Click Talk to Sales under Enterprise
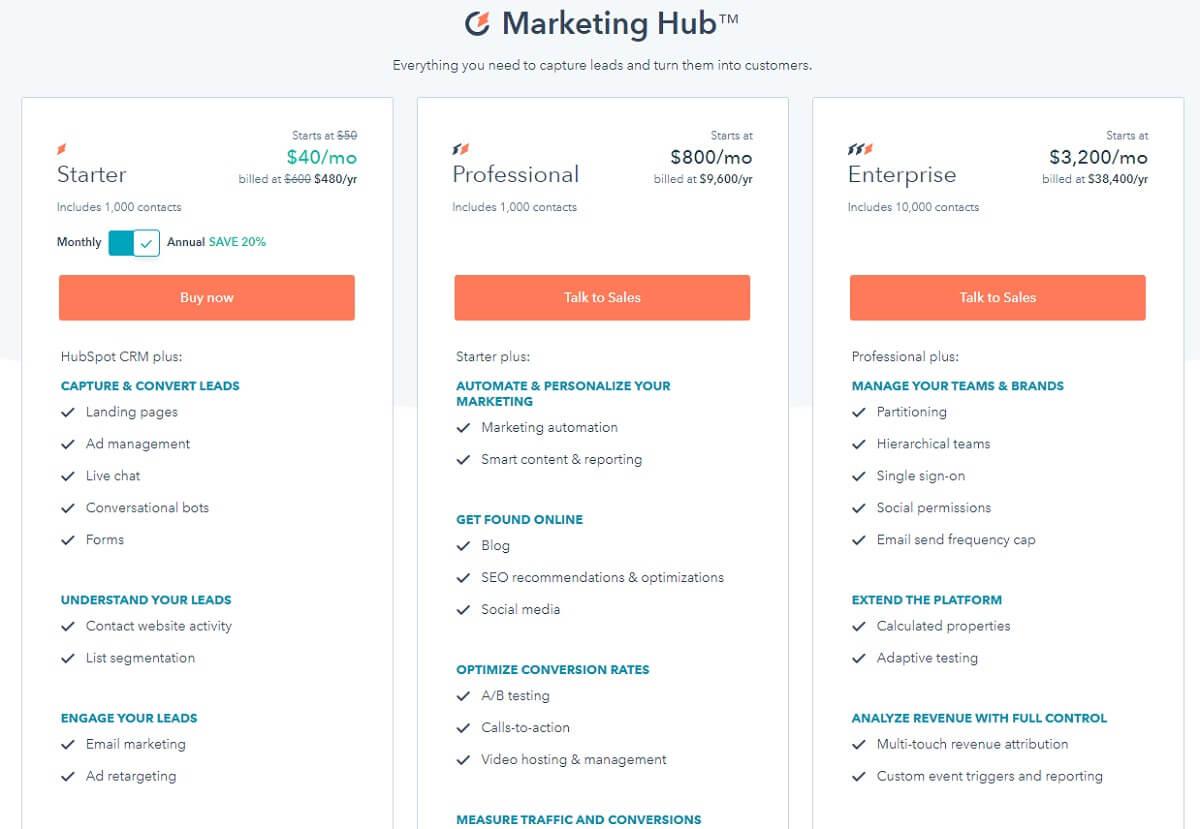 [x=998, y=298]
